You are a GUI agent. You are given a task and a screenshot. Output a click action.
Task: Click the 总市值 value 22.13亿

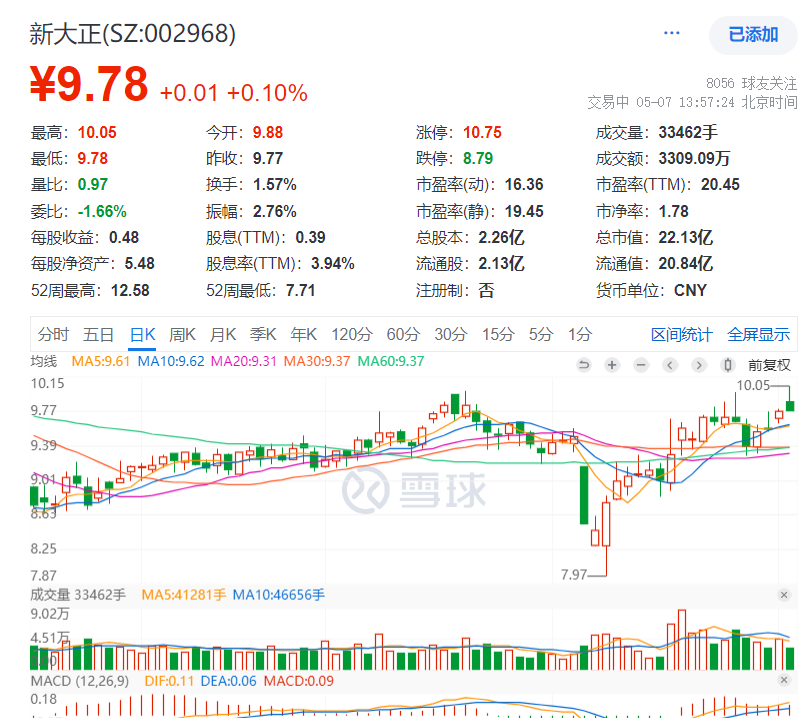[685, 238]
